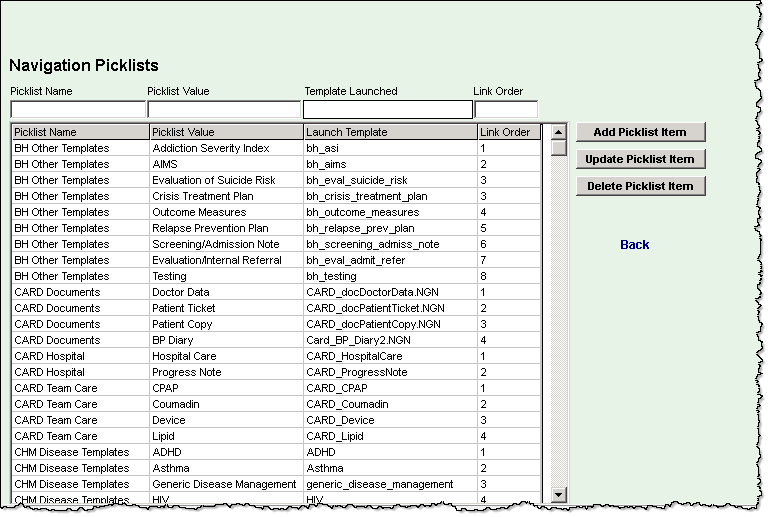The height and width of the screenshot is (517, 769).
Task: Click the bh_relapse_prev_plan cell
Action: tap(390, 228)
